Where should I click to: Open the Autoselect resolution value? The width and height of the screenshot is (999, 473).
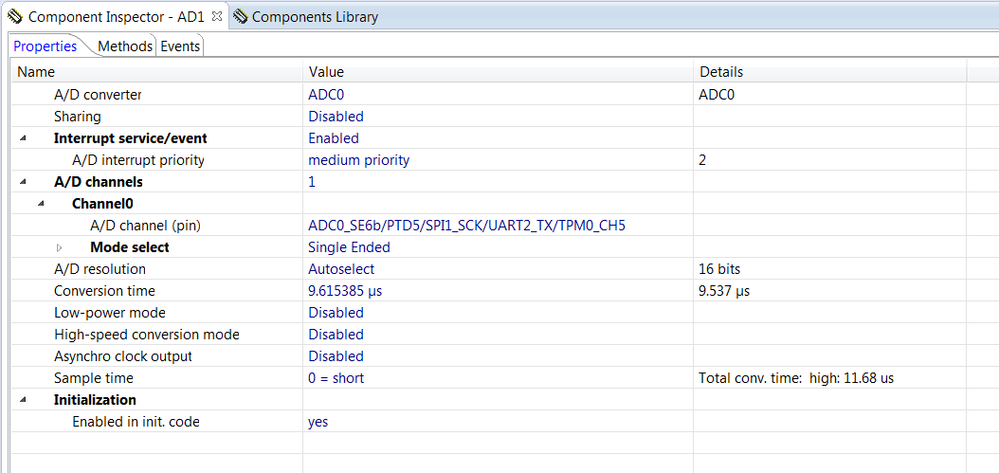click(341, 269)
